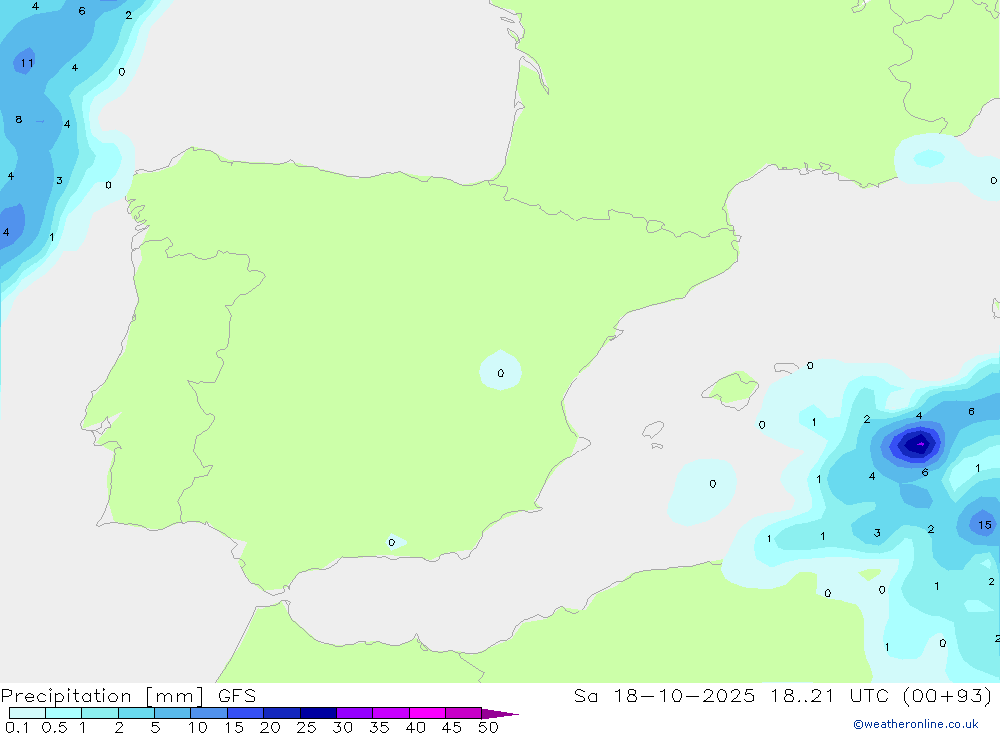Pick the 30–35 mm violet legend swatch
Image resolution: width=1000 pixels, height=733 pixels.
coord(355,713)
